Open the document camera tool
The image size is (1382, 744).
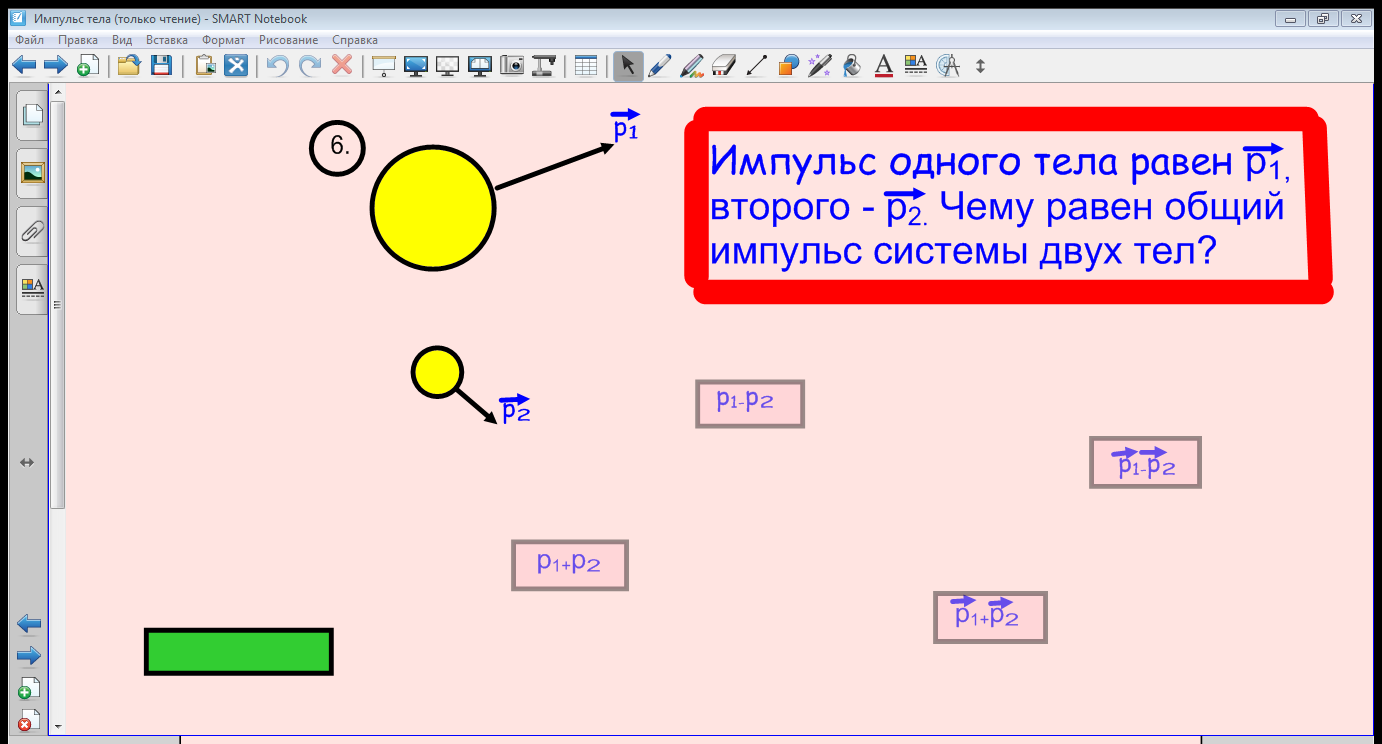(543, 66)
